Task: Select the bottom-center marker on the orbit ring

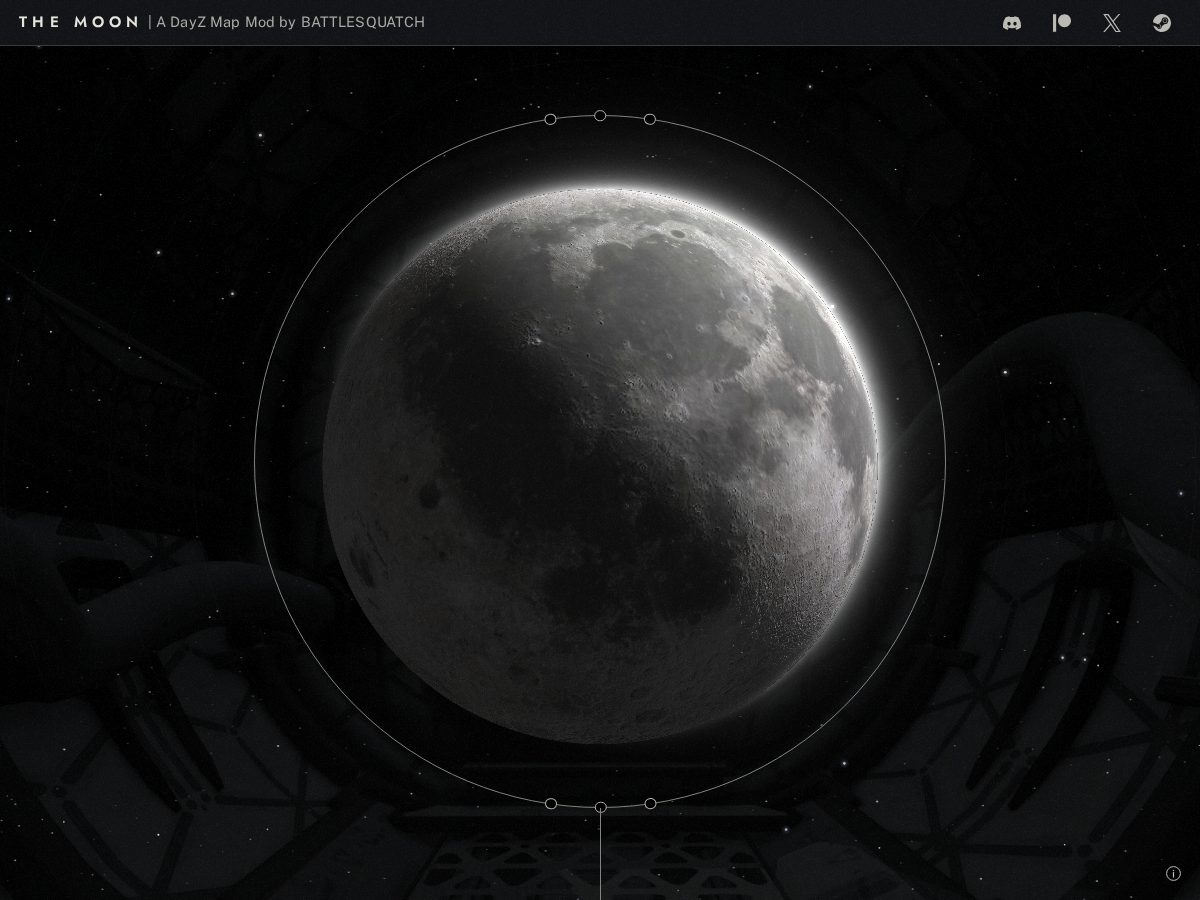Action: tap(600, 807)
